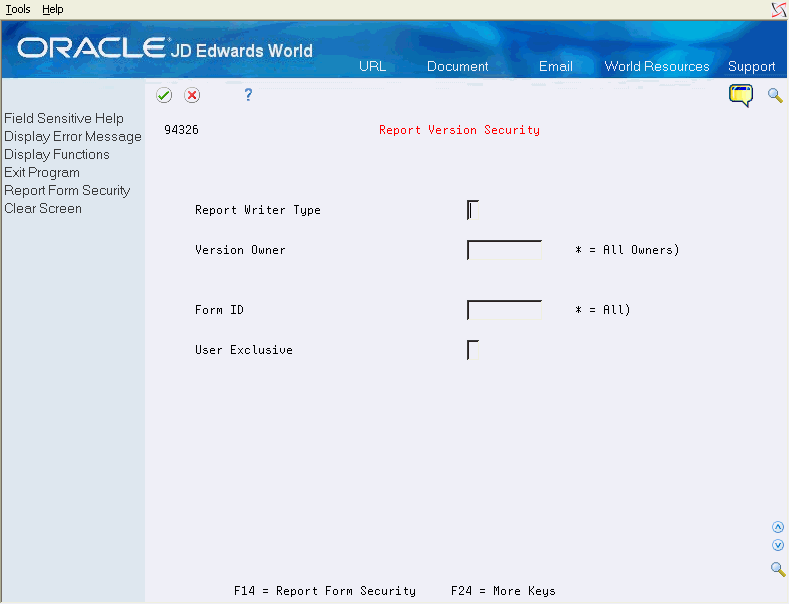This screenshot has height=604, width=789.
Task: Choose Exit Program in sidebar
Action: [x=42, y=173]
